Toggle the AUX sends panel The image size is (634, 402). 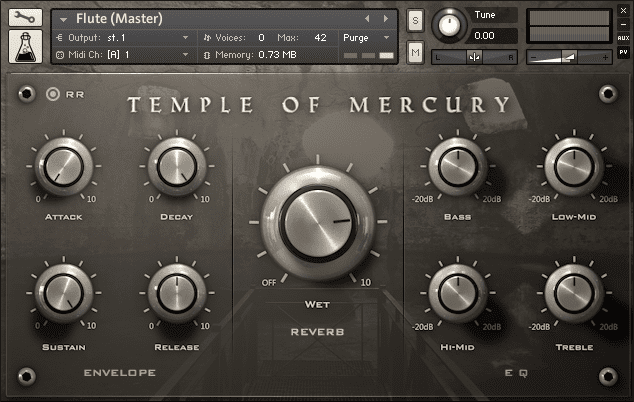click(x=623, y=38)
